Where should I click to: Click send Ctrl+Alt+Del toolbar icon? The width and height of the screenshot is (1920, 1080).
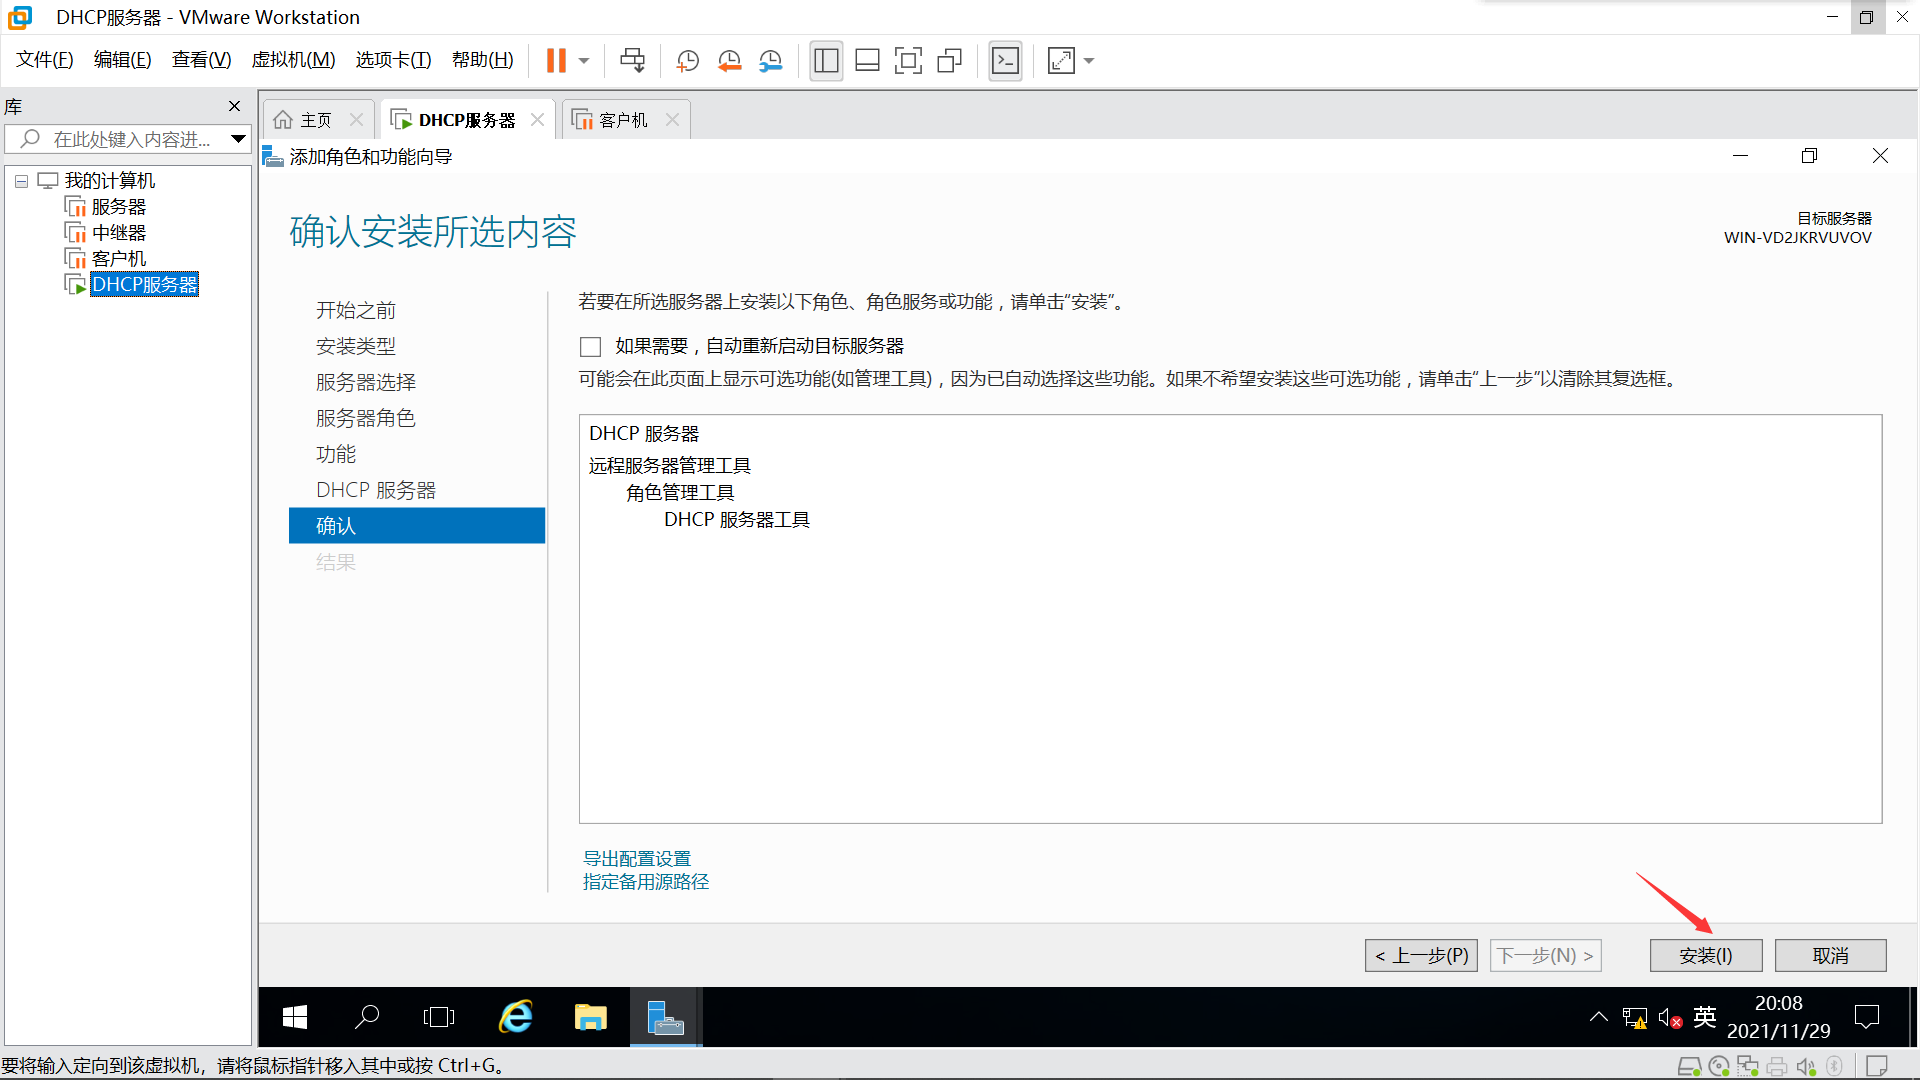pyautogui.click(x=632, y=61)
